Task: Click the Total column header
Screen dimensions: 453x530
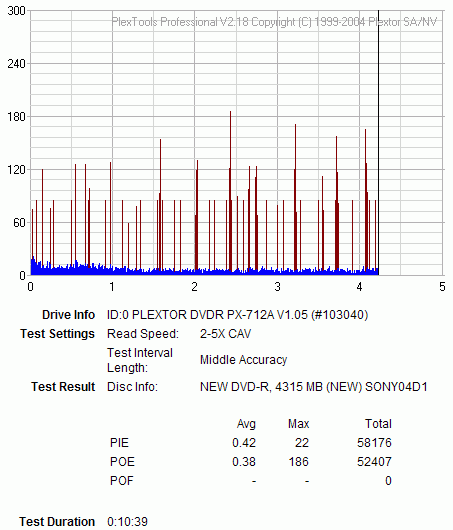Action: click(378, 424)
